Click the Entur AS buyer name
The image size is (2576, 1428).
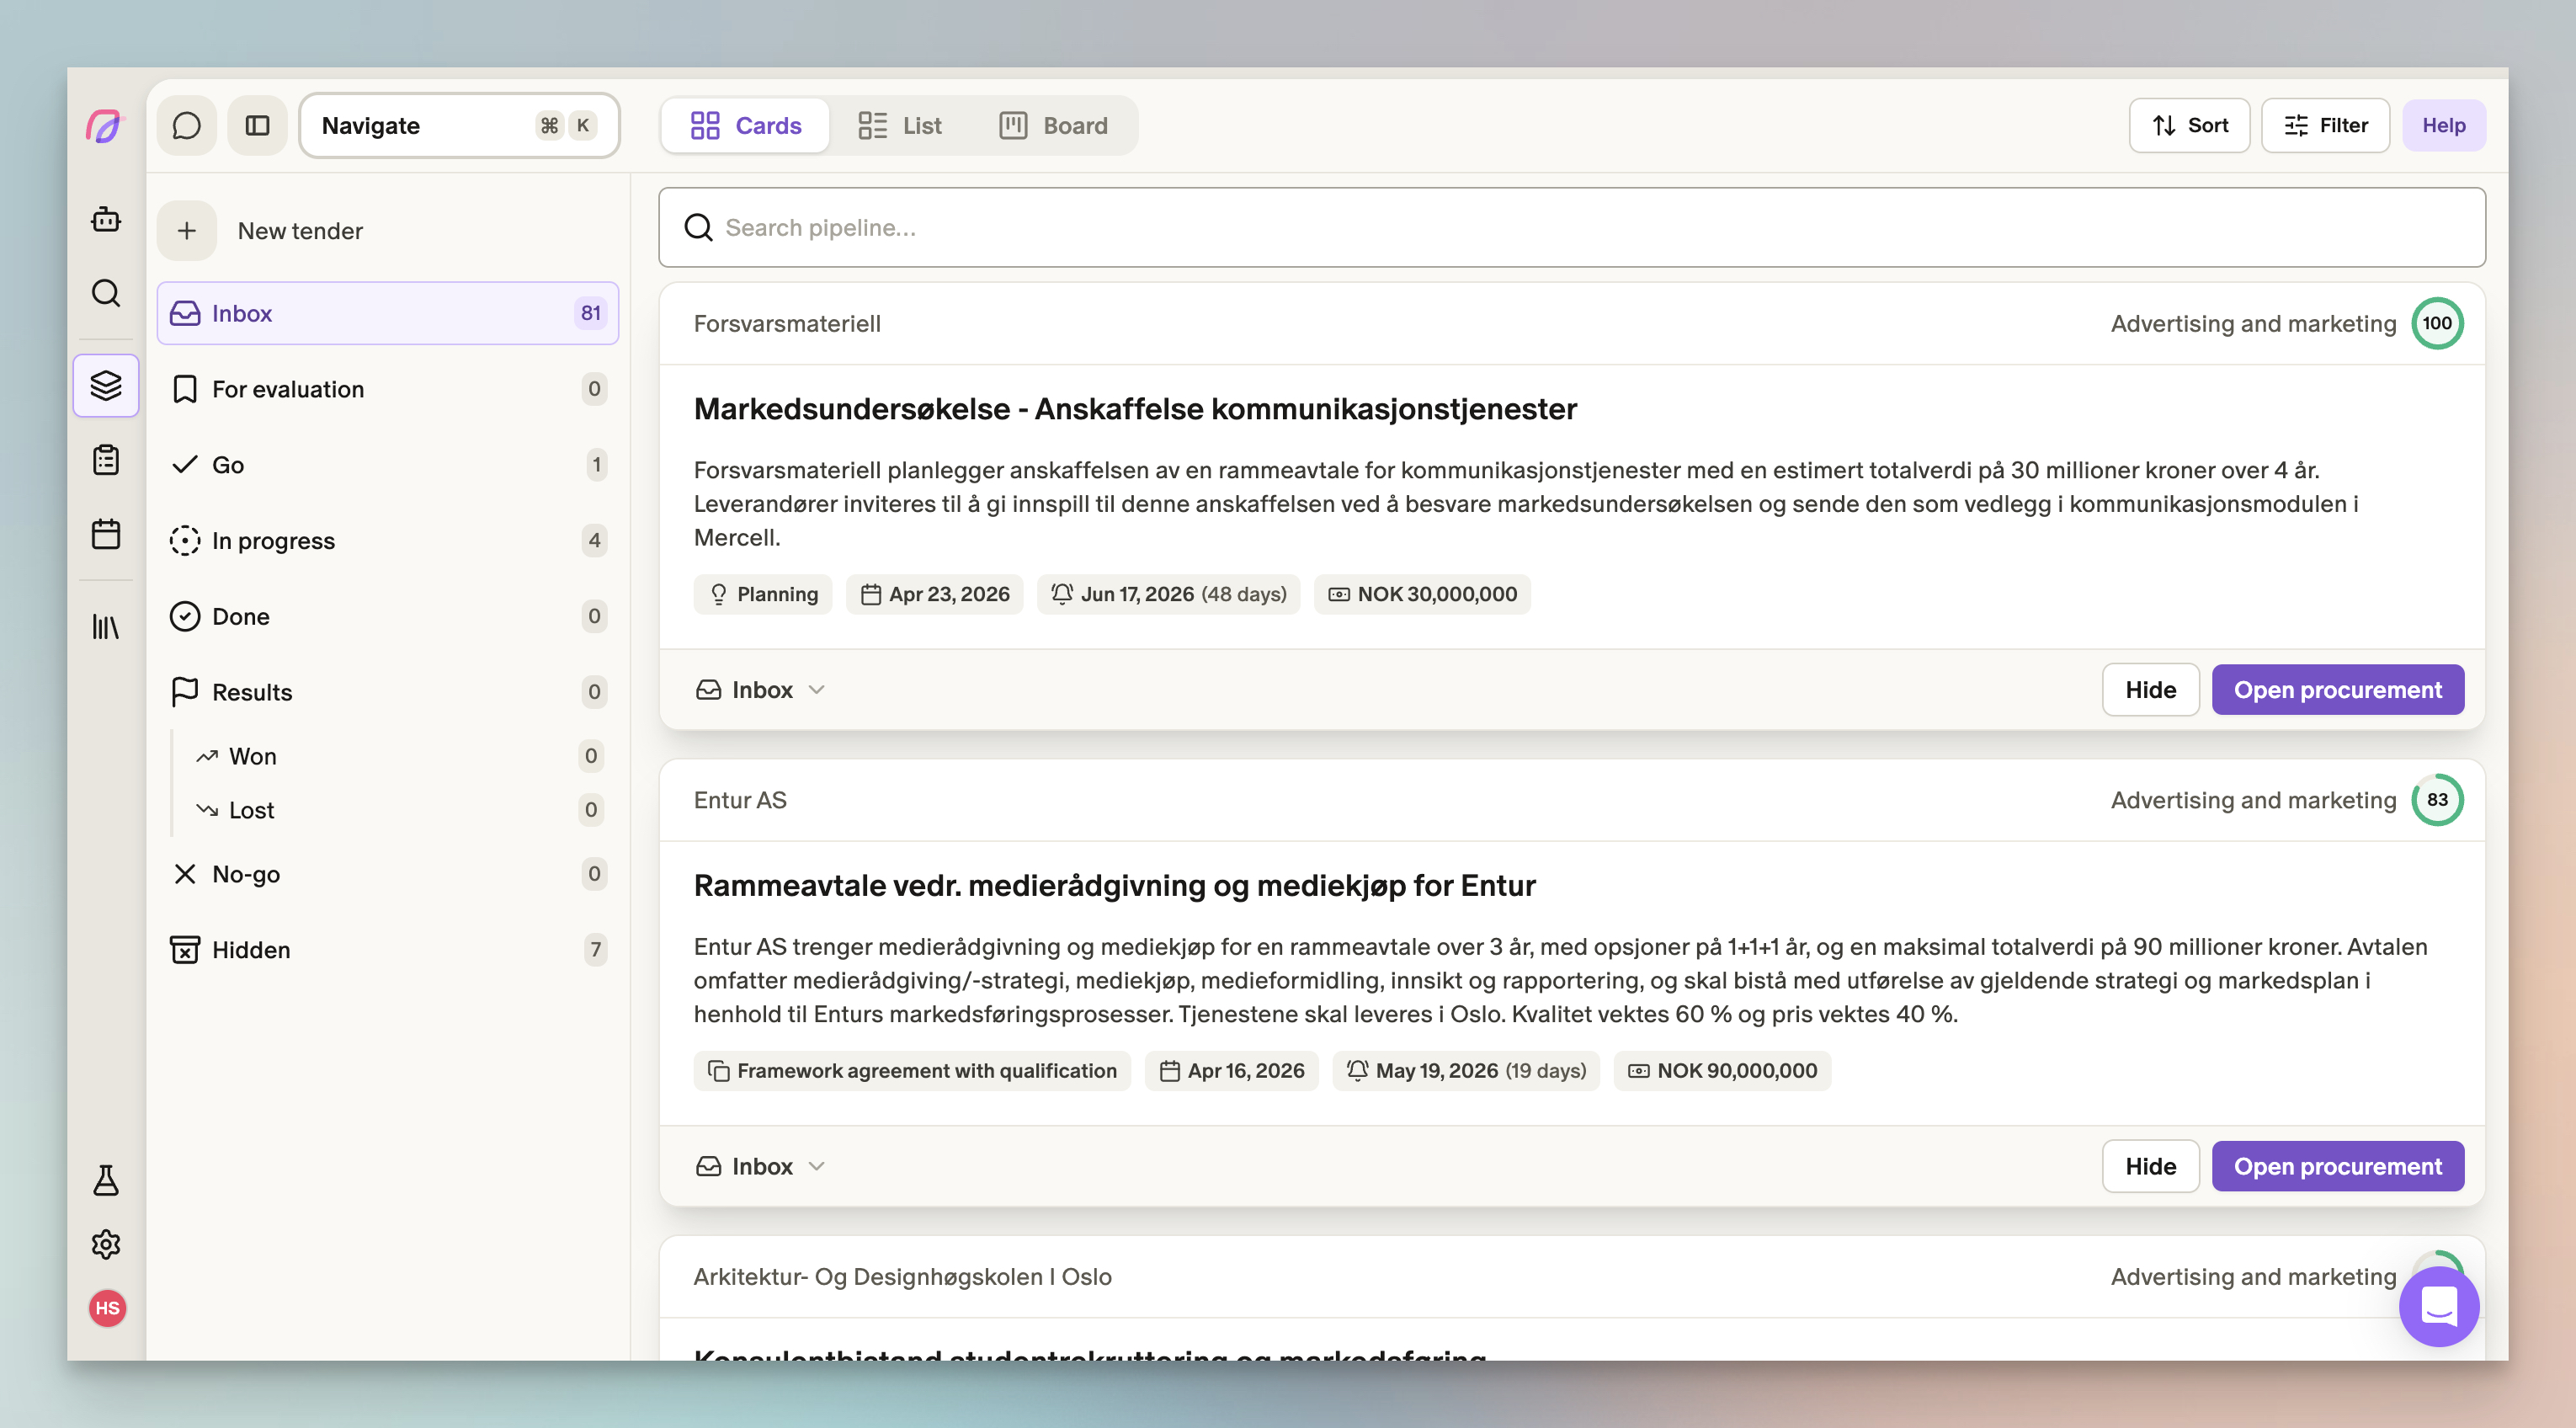pos(740,800)
